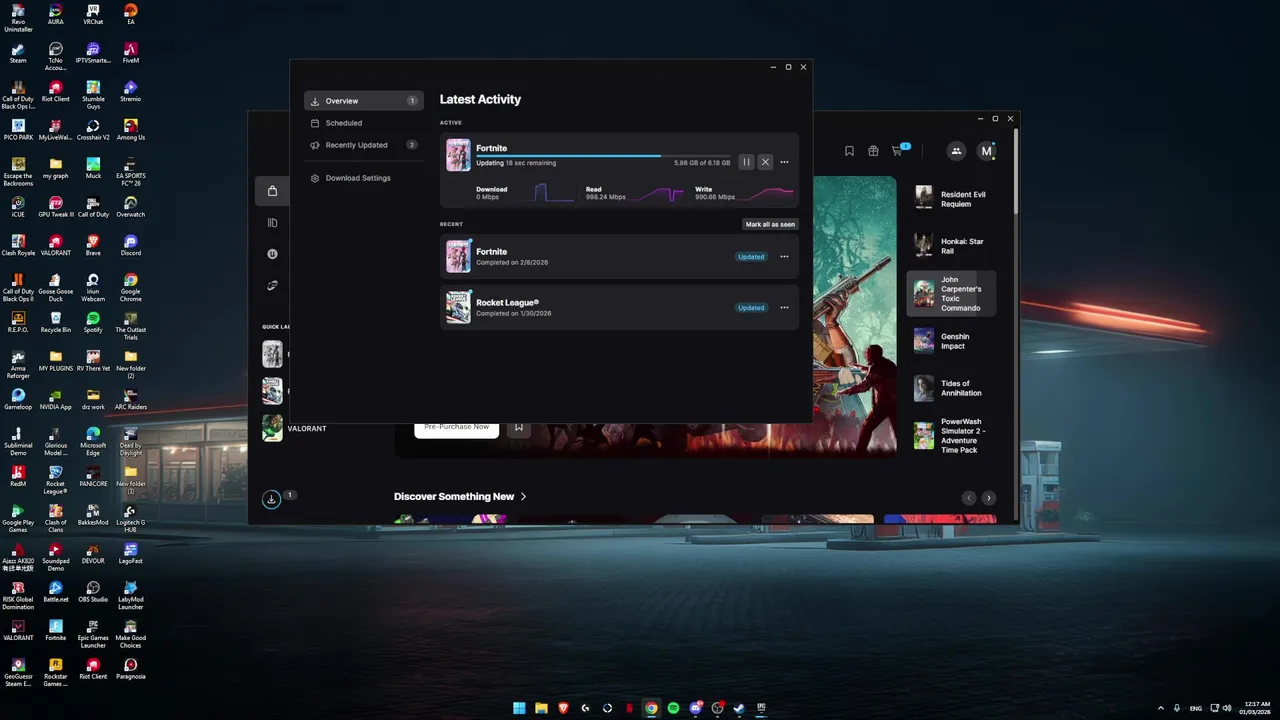The image size is (1280, 720).
Task: Open File Explorer from taskbar
Action: tap(541, 708)
